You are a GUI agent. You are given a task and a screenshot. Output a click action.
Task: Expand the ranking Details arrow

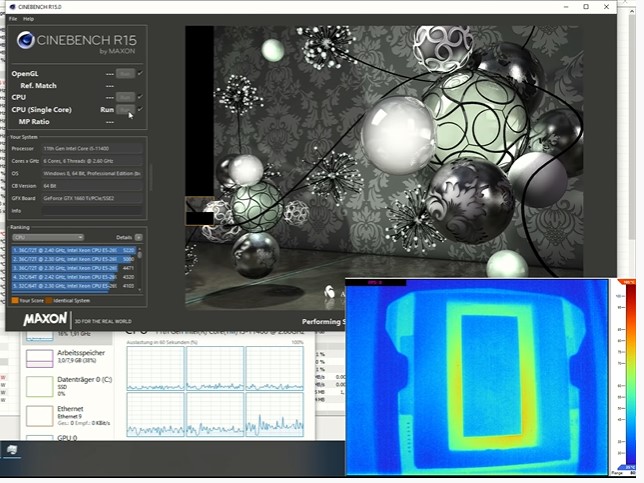click(139, 237)
